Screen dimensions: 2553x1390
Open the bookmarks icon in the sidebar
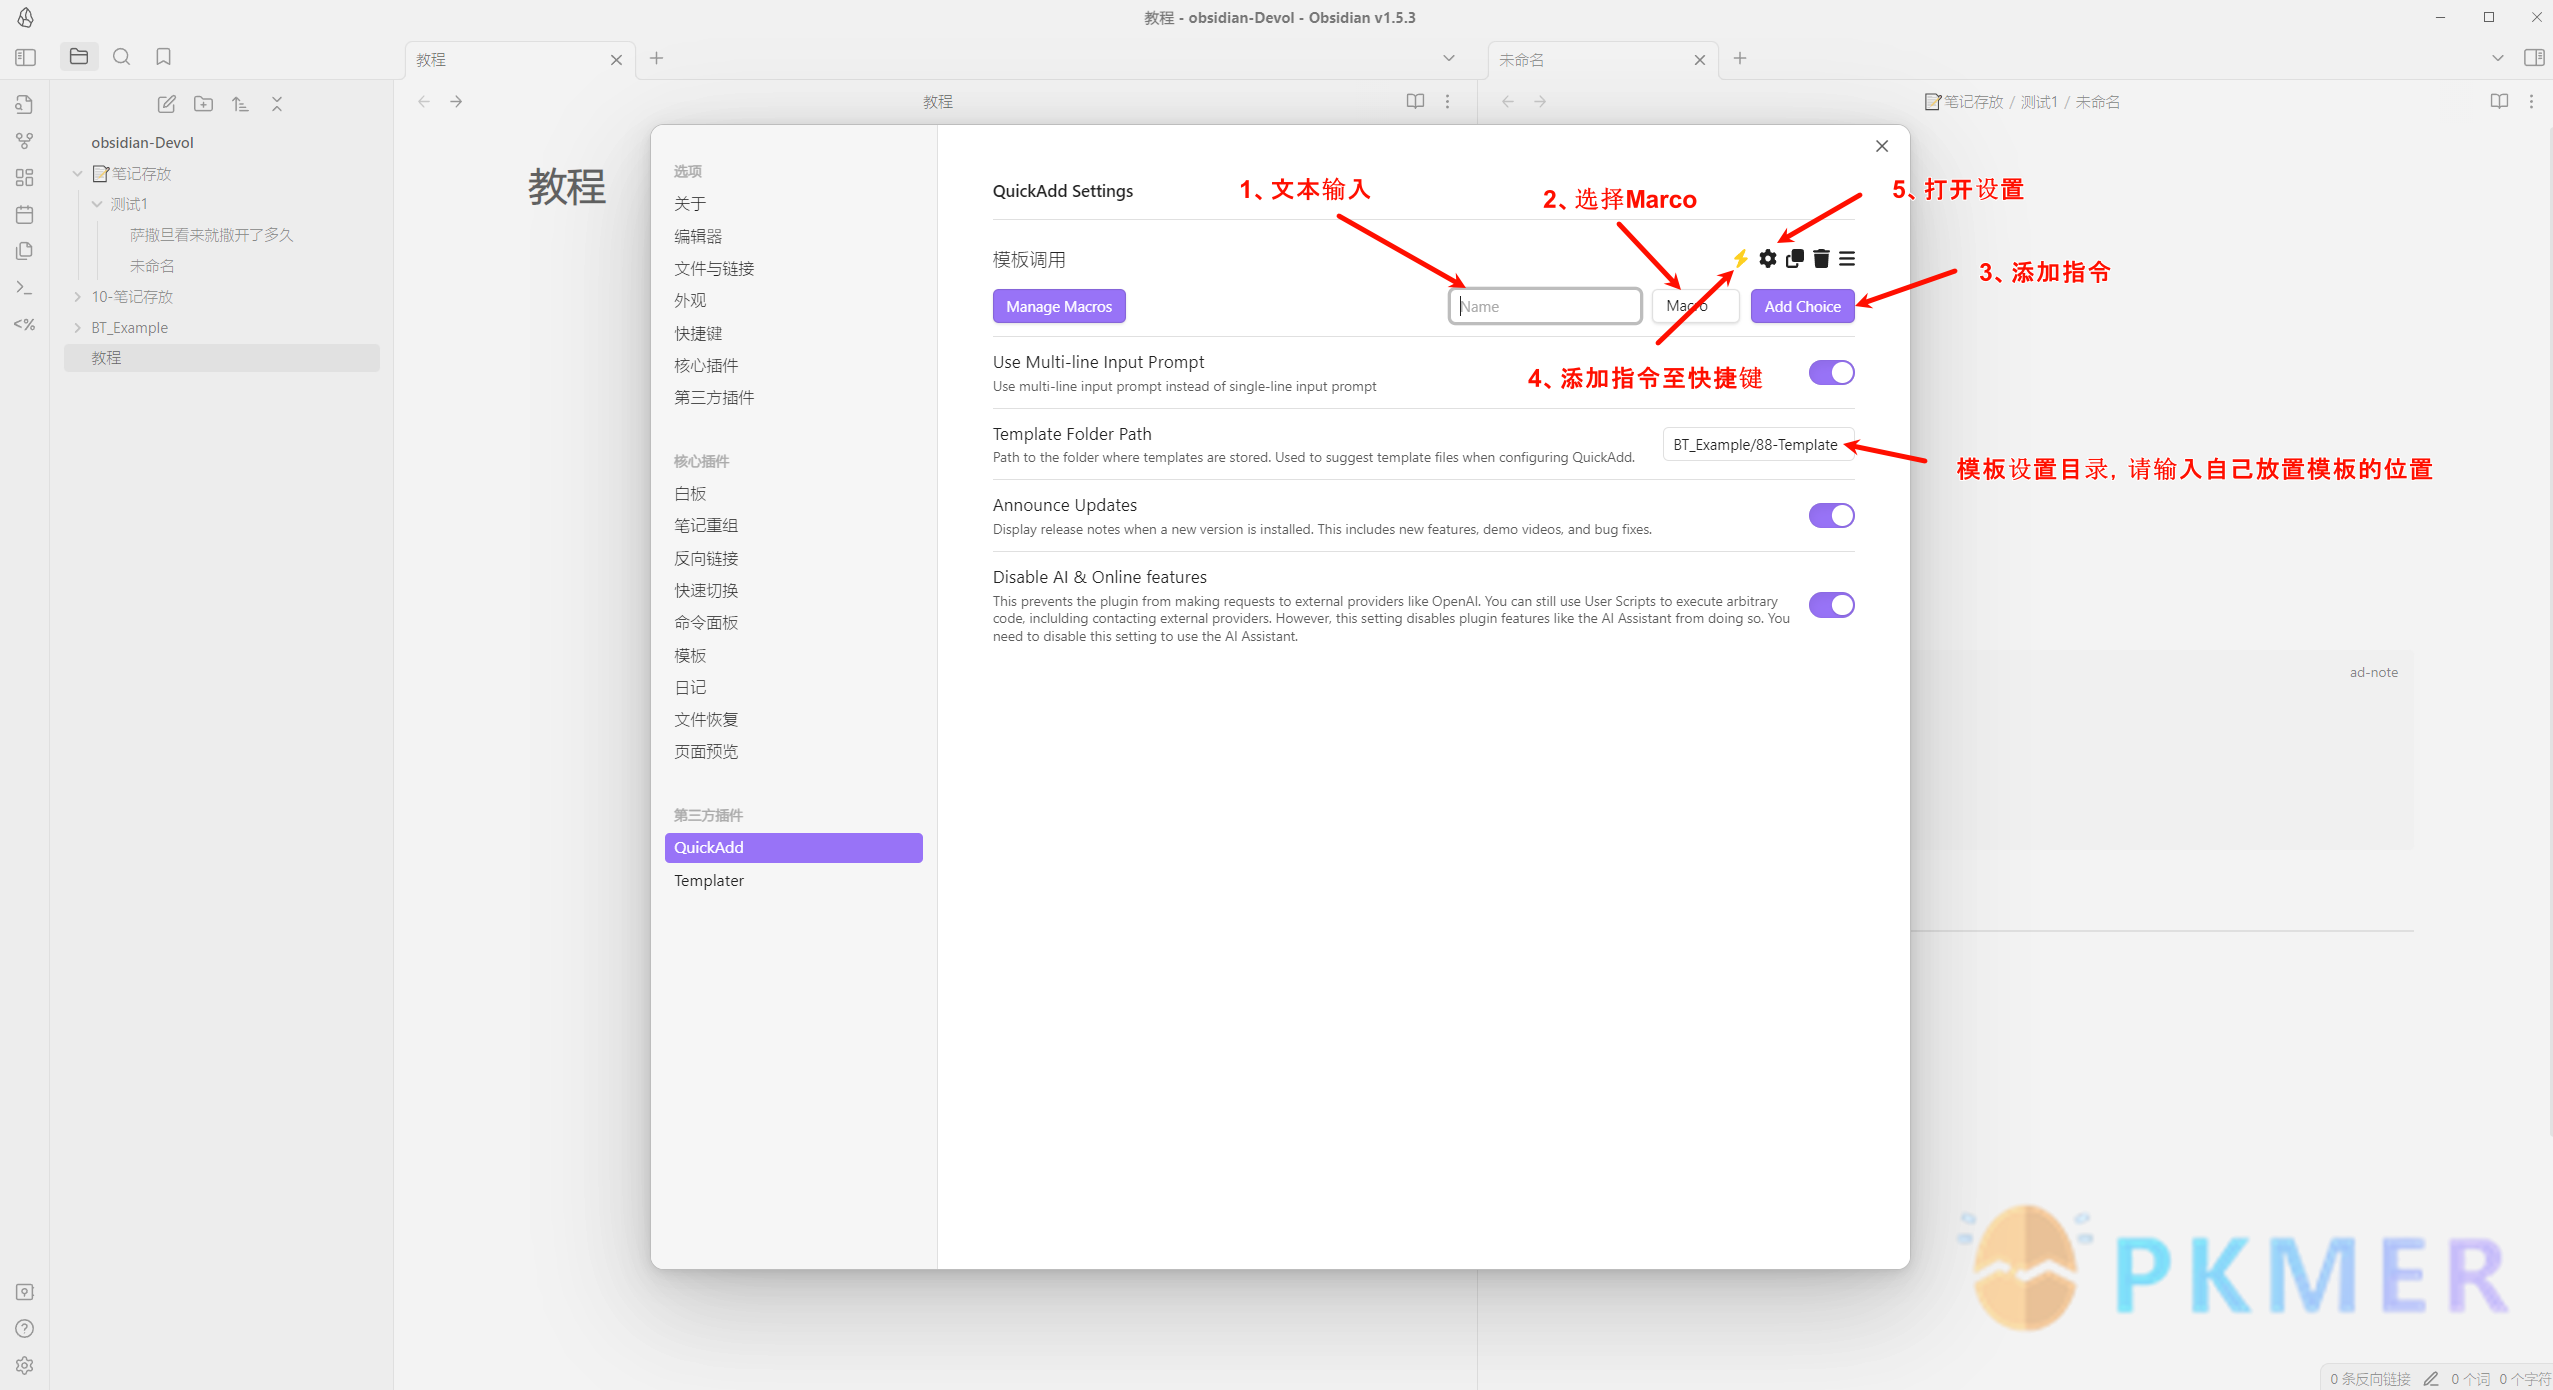[163, 57]
